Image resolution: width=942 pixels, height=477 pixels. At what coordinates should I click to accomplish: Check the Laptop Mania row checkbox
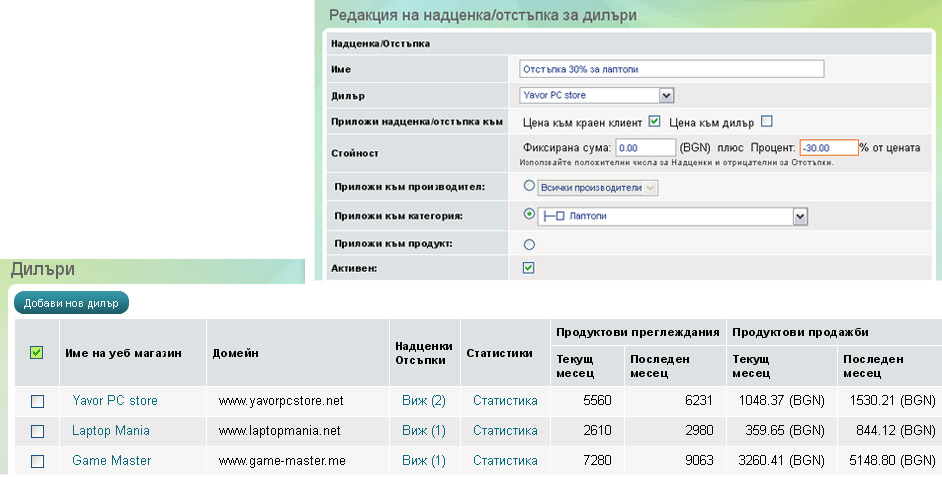click(37, 431)
